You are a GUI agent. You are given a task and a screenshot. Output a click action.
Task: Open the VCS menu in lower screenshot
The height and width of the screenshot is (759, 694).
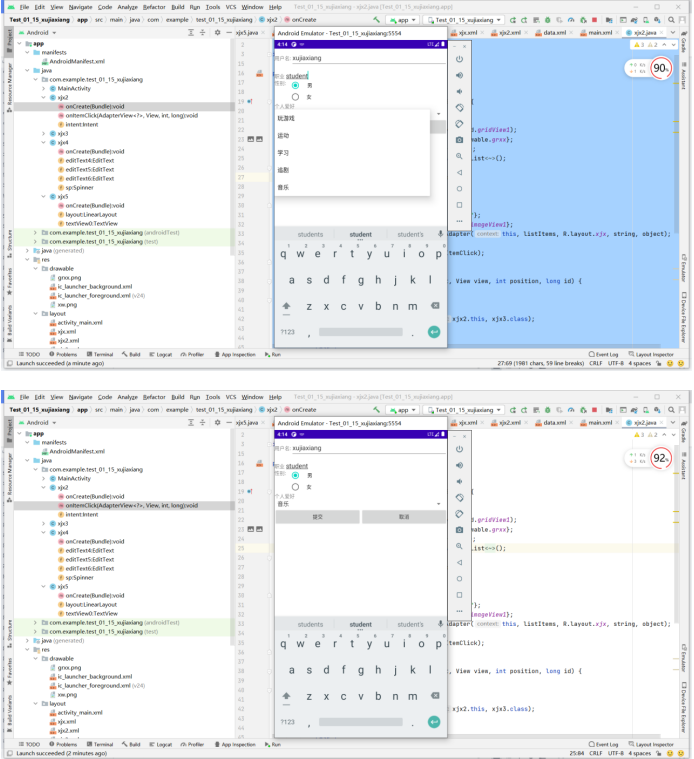[231, 397]
